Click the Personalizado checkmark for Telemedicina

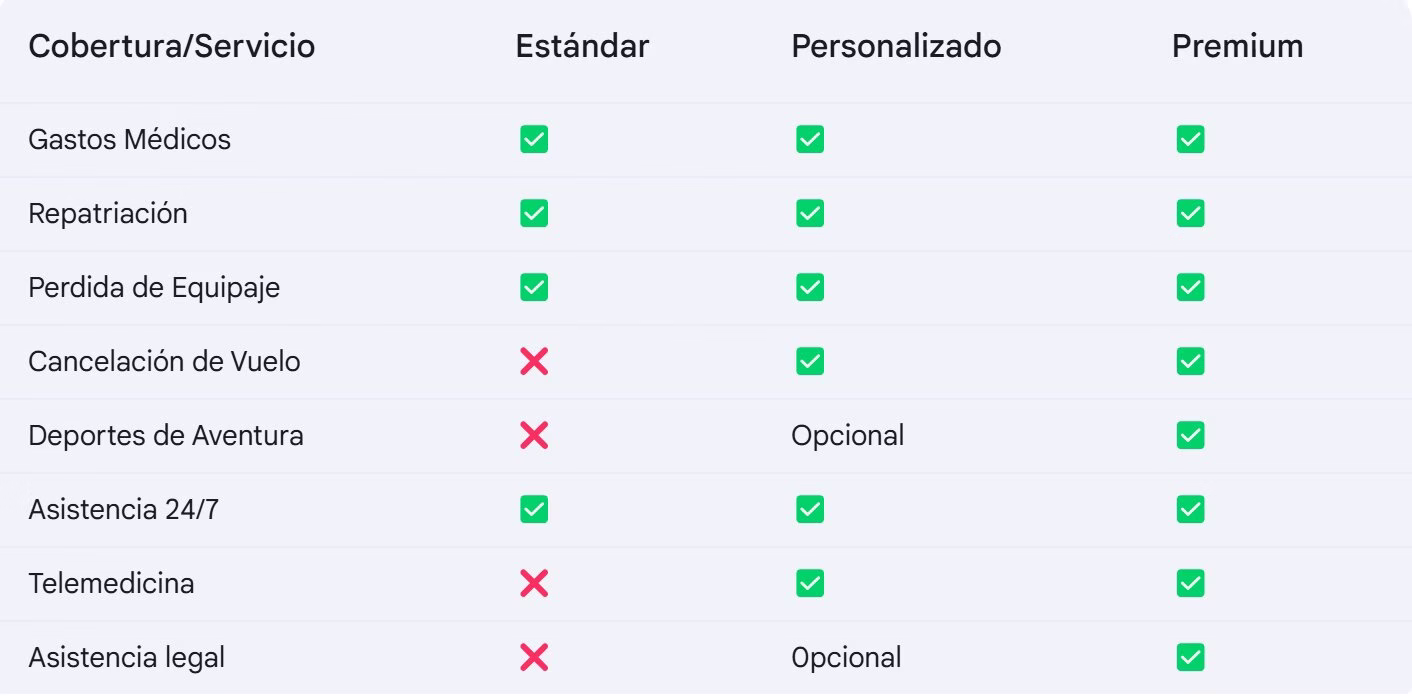point(810,583)
